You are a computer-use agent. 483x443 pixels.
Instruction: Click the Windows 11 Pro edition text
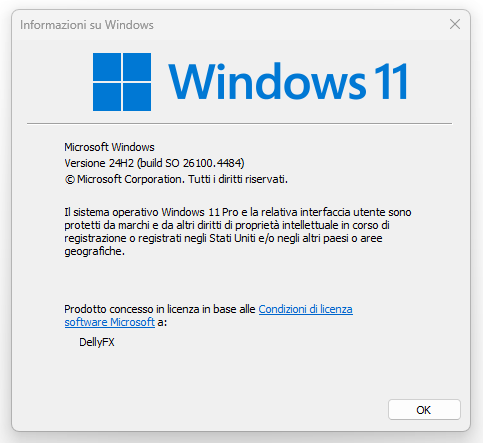point(200,212)
